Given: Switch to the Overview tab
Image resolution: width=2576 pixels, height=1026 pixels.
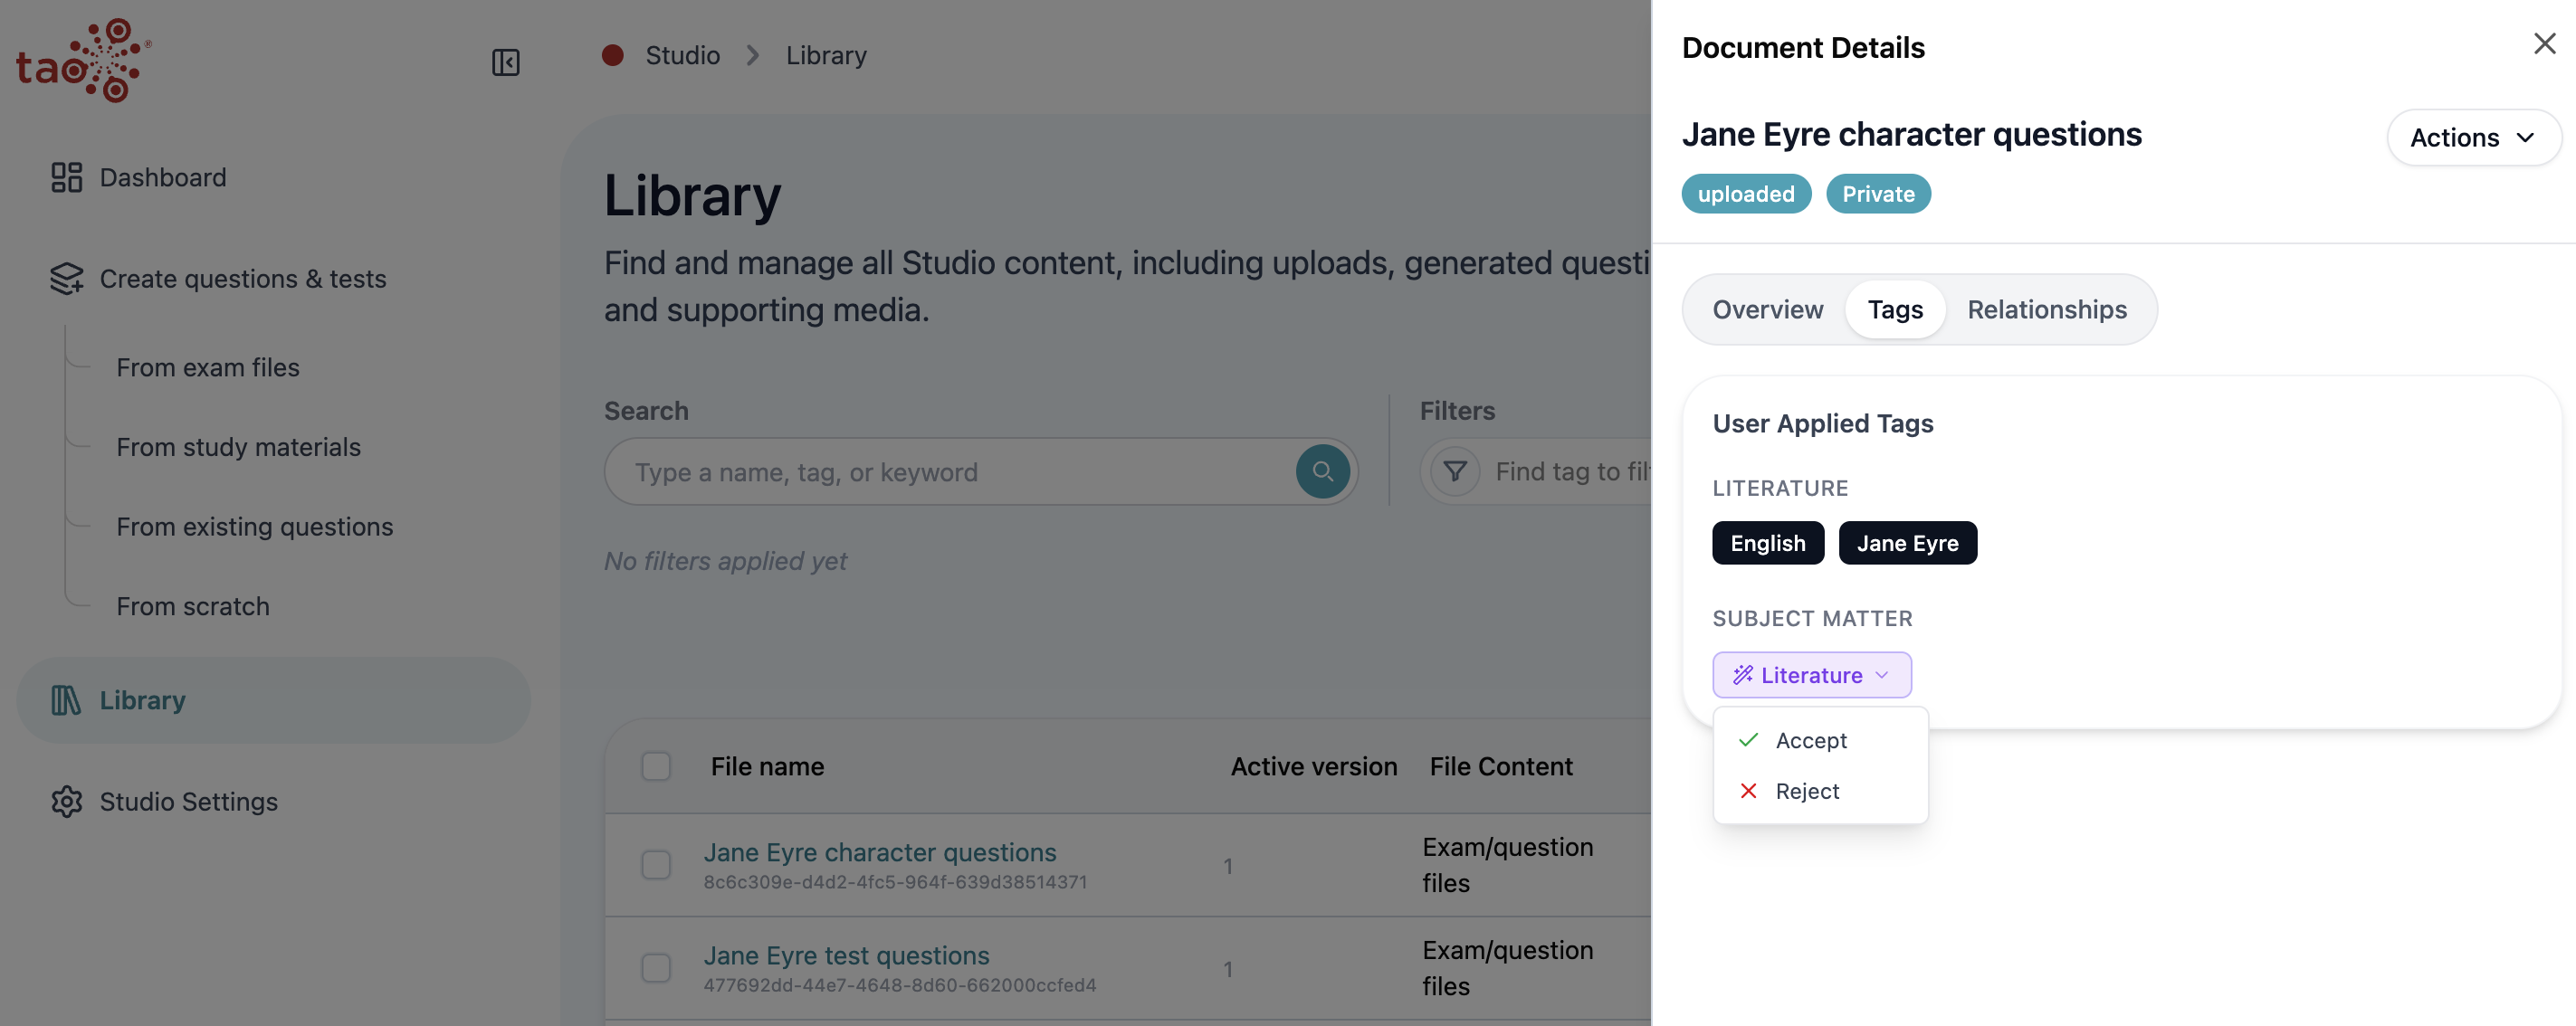Looking at the screenshot, I should click(1767, 310).
